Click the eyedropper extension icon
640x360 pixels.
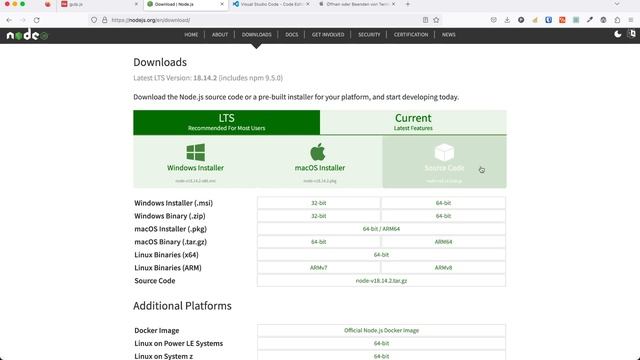click(590, 20)
